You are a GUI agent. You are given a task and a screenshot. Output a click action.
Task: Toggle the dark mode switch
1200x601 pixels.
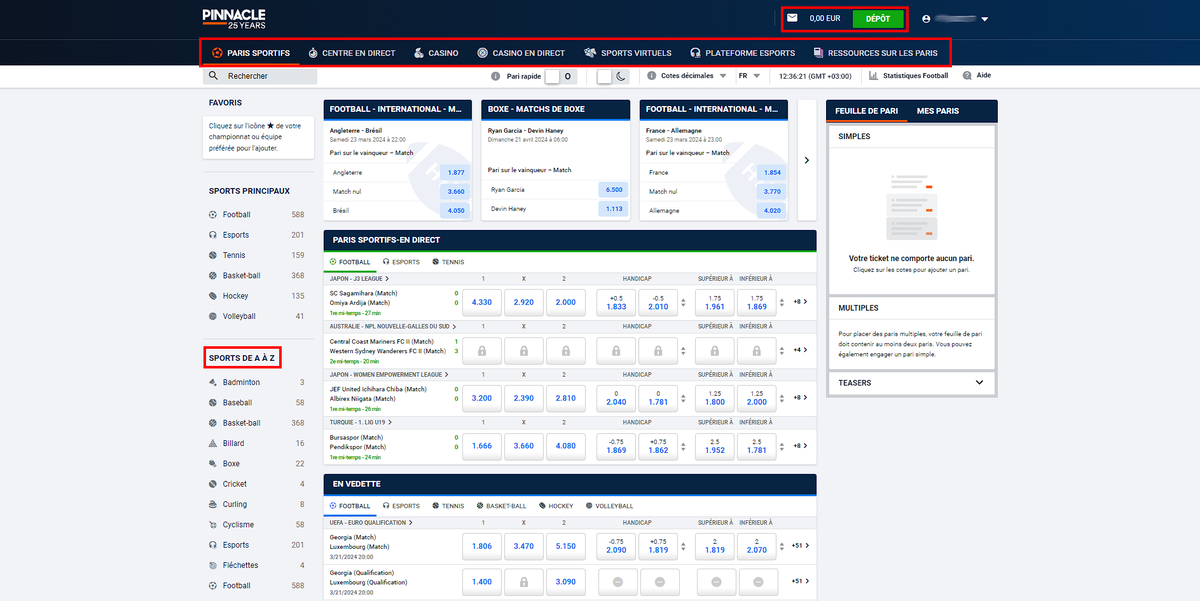click(x=613, y=76)
